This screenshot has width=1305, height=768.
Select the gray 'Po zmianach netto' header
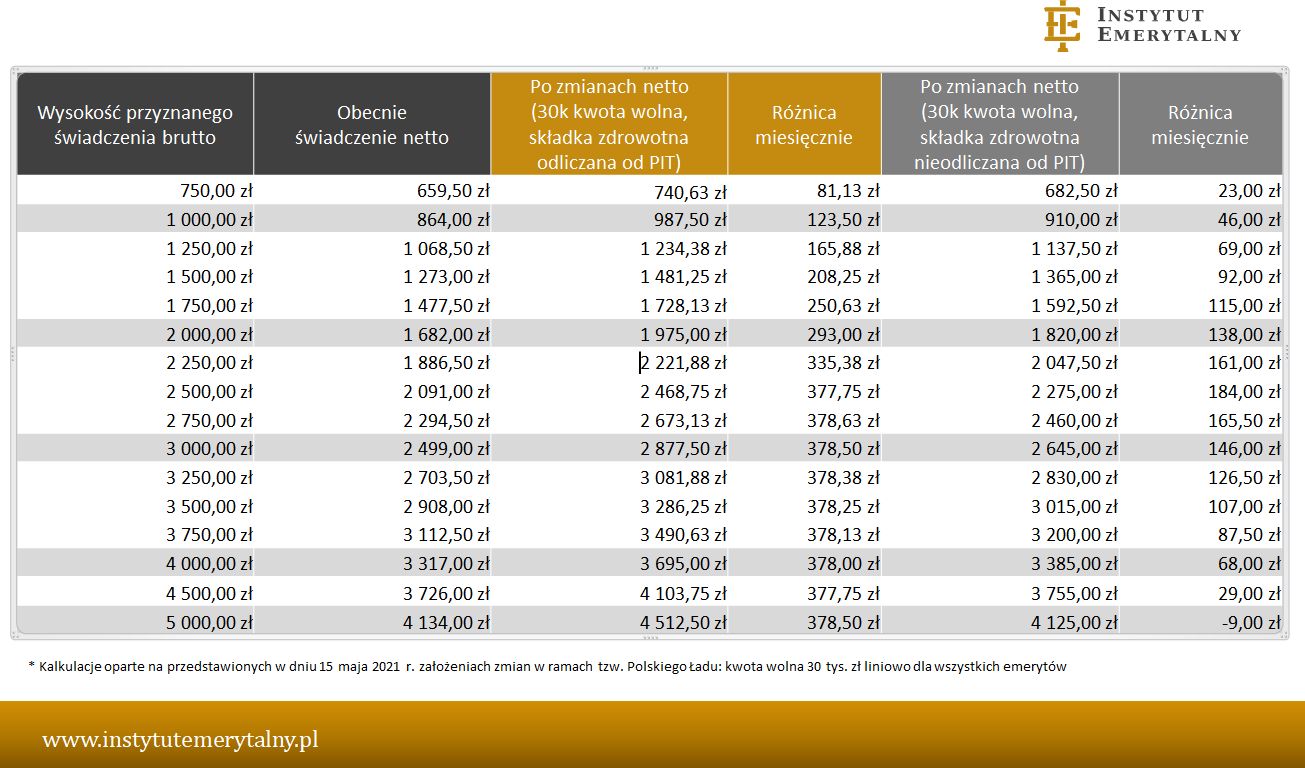click(999, 125)
